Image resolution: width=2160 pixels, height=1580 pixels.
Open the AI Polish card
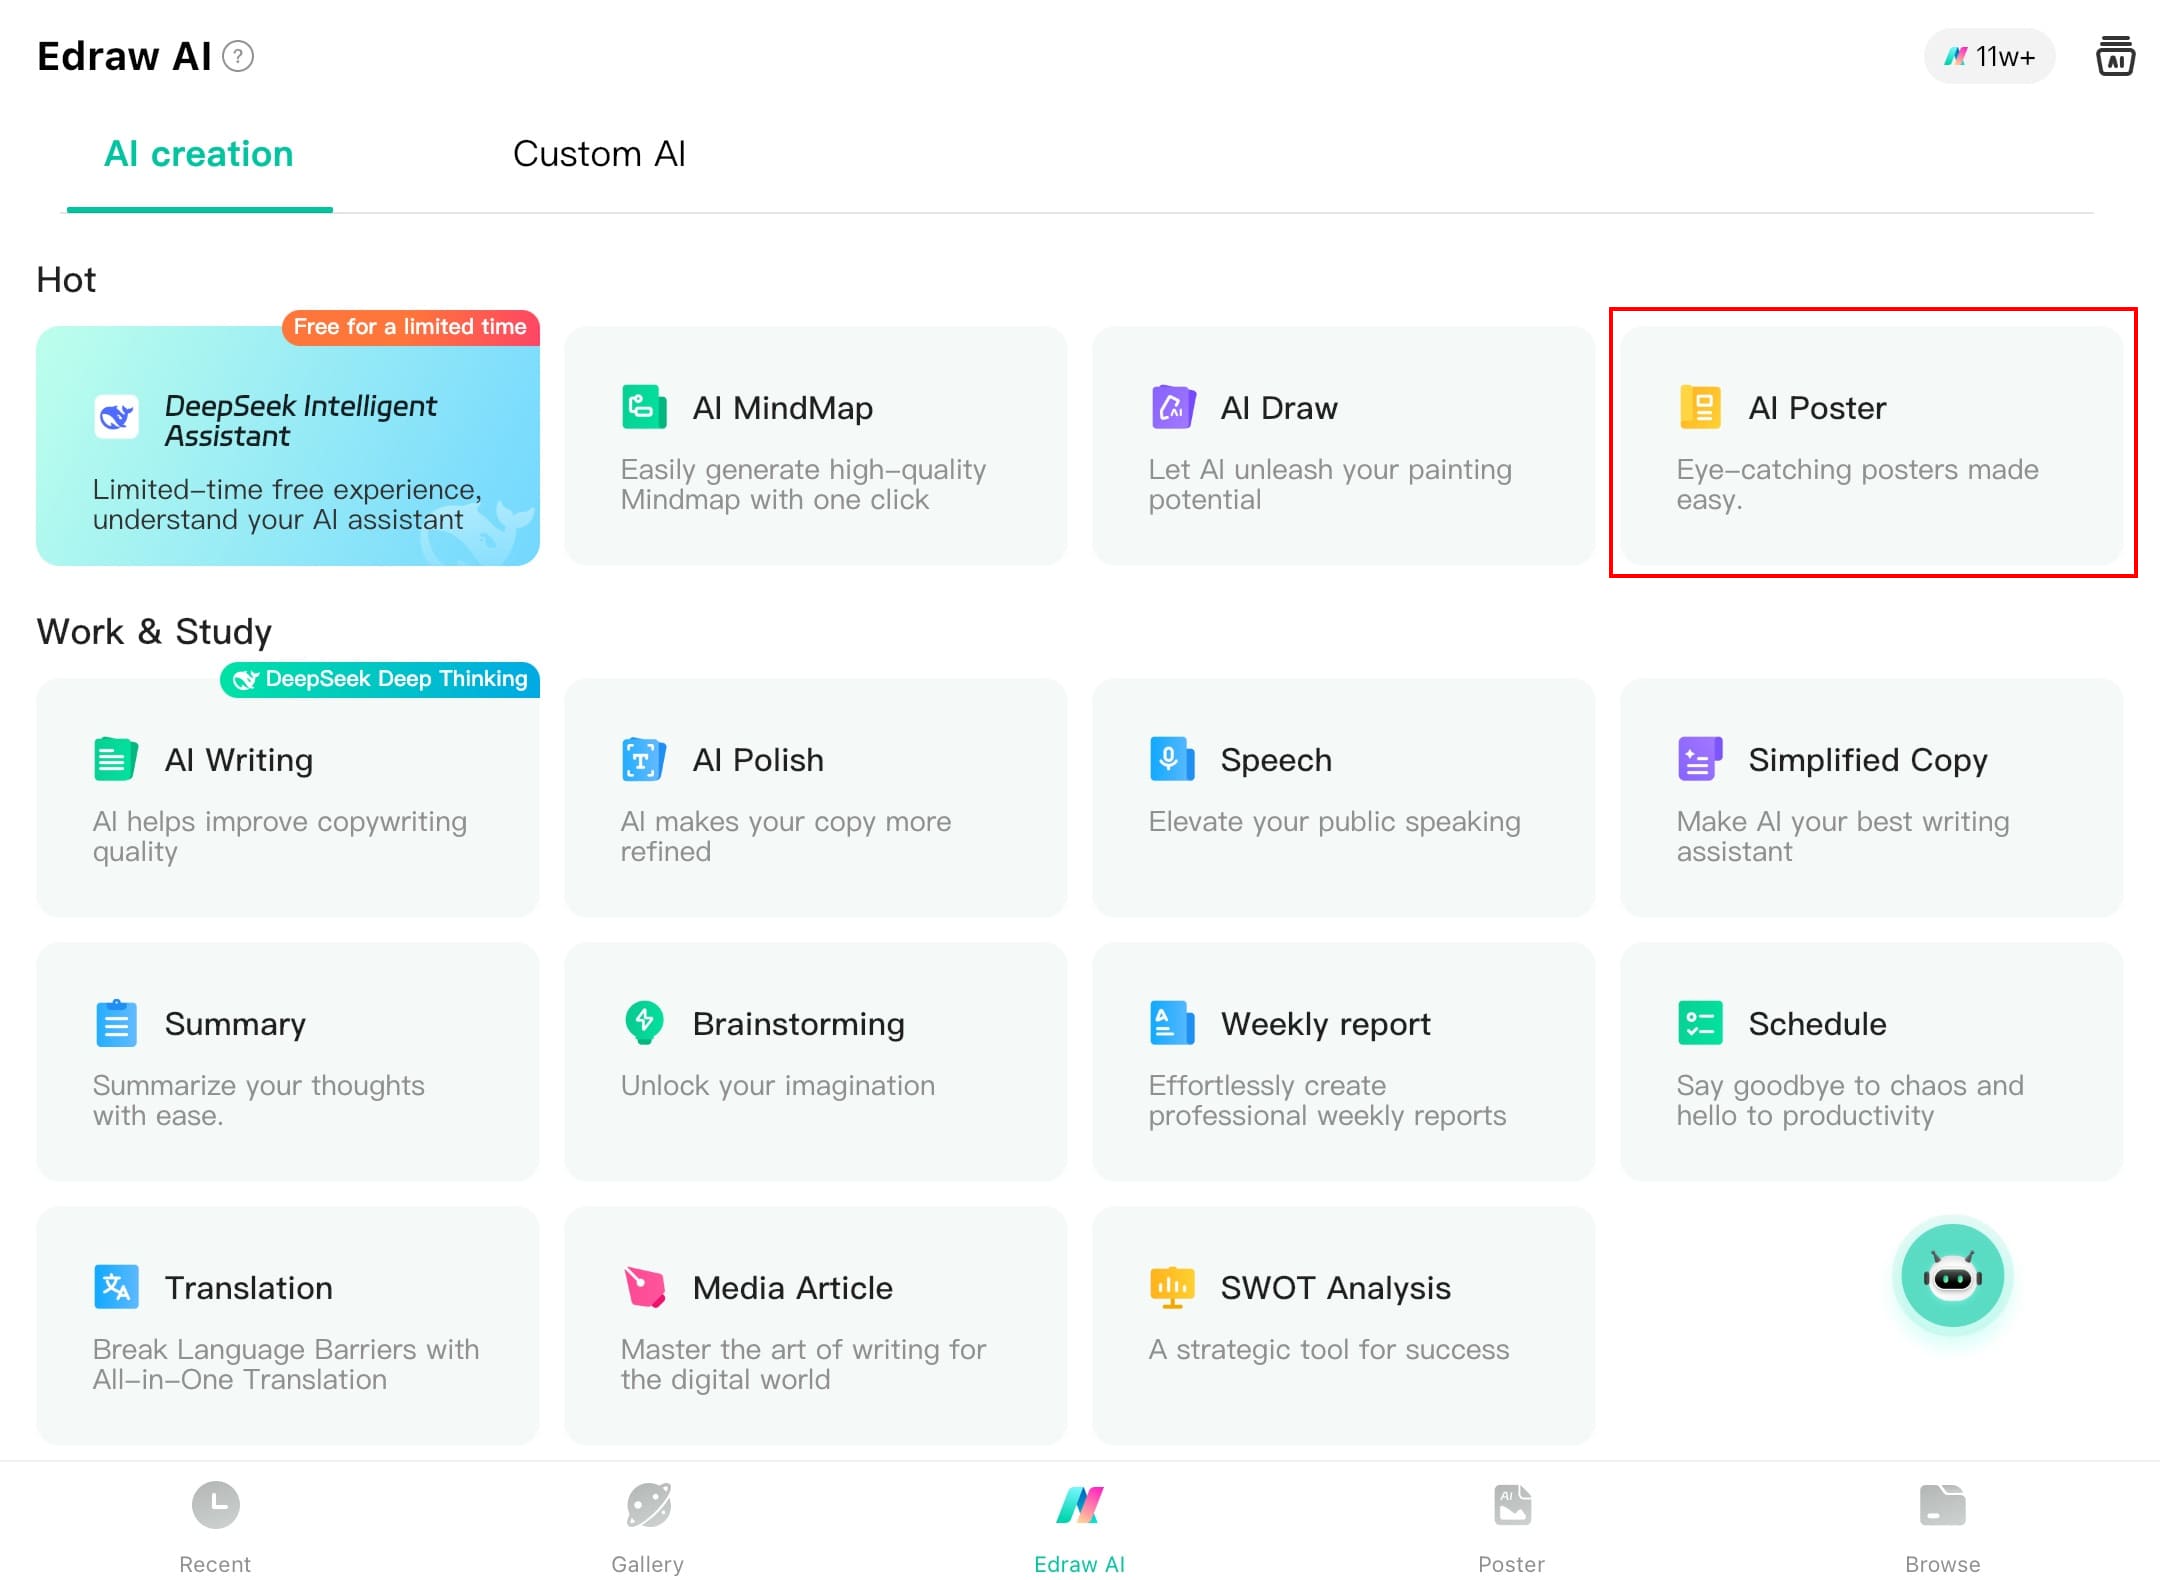point(815,798)
